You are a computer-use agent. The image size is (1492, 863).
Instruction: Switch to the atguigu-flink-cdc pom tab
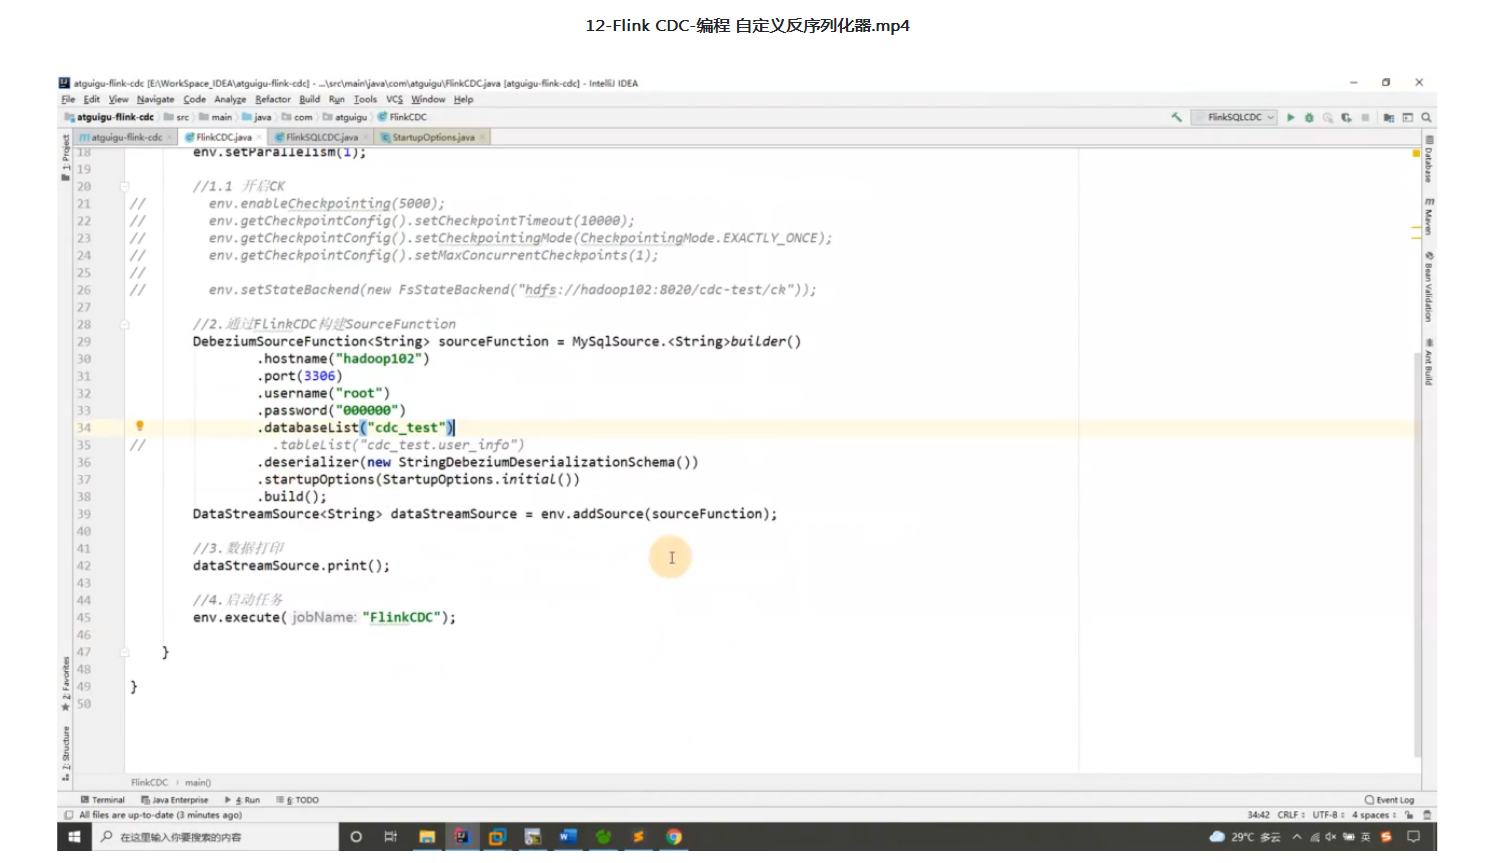pos(125,137)
